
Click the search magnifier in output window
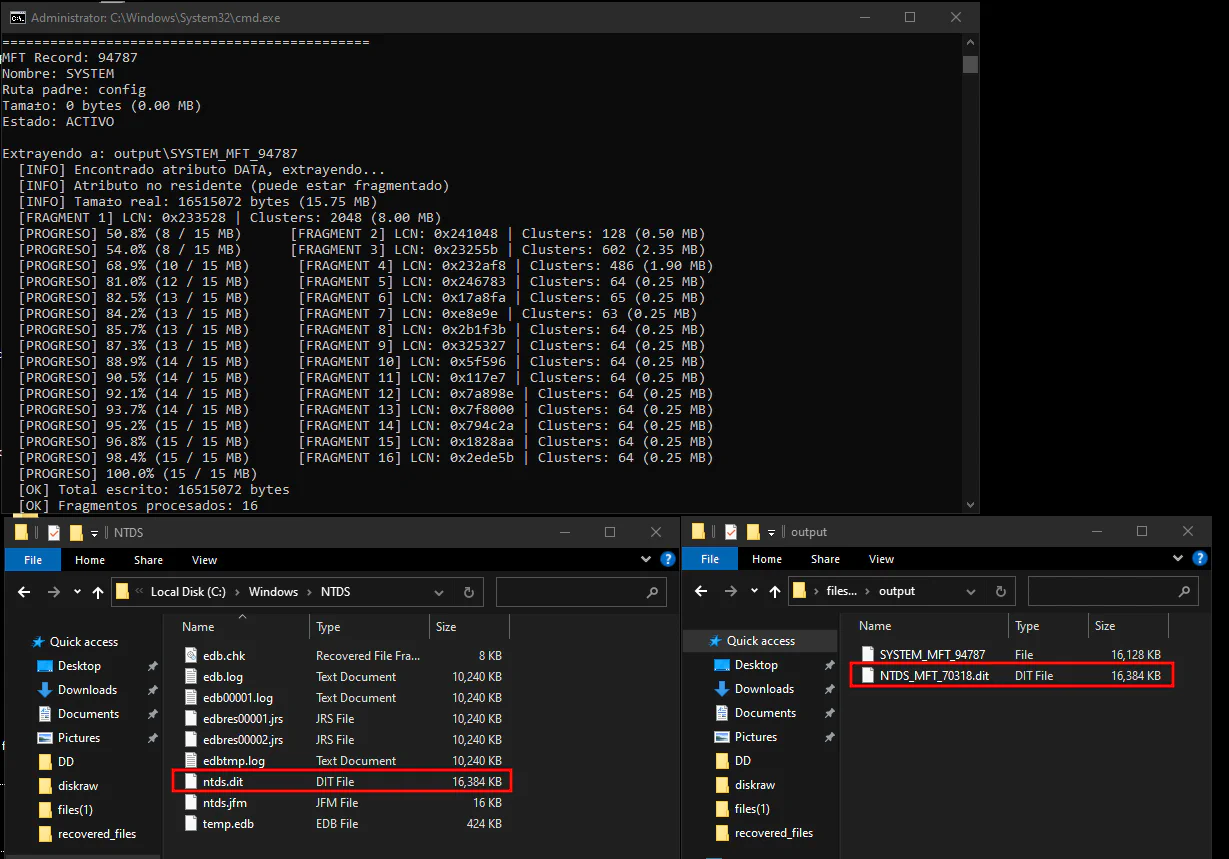click(1185, 591)
